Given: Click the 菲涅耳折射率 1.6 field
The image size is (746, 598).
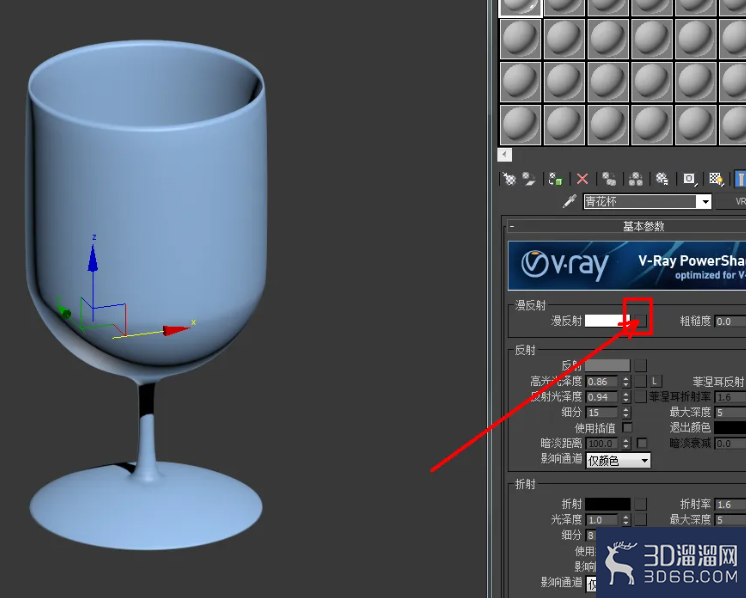Looking at the screenshot, I should click(x=731, y=397).
